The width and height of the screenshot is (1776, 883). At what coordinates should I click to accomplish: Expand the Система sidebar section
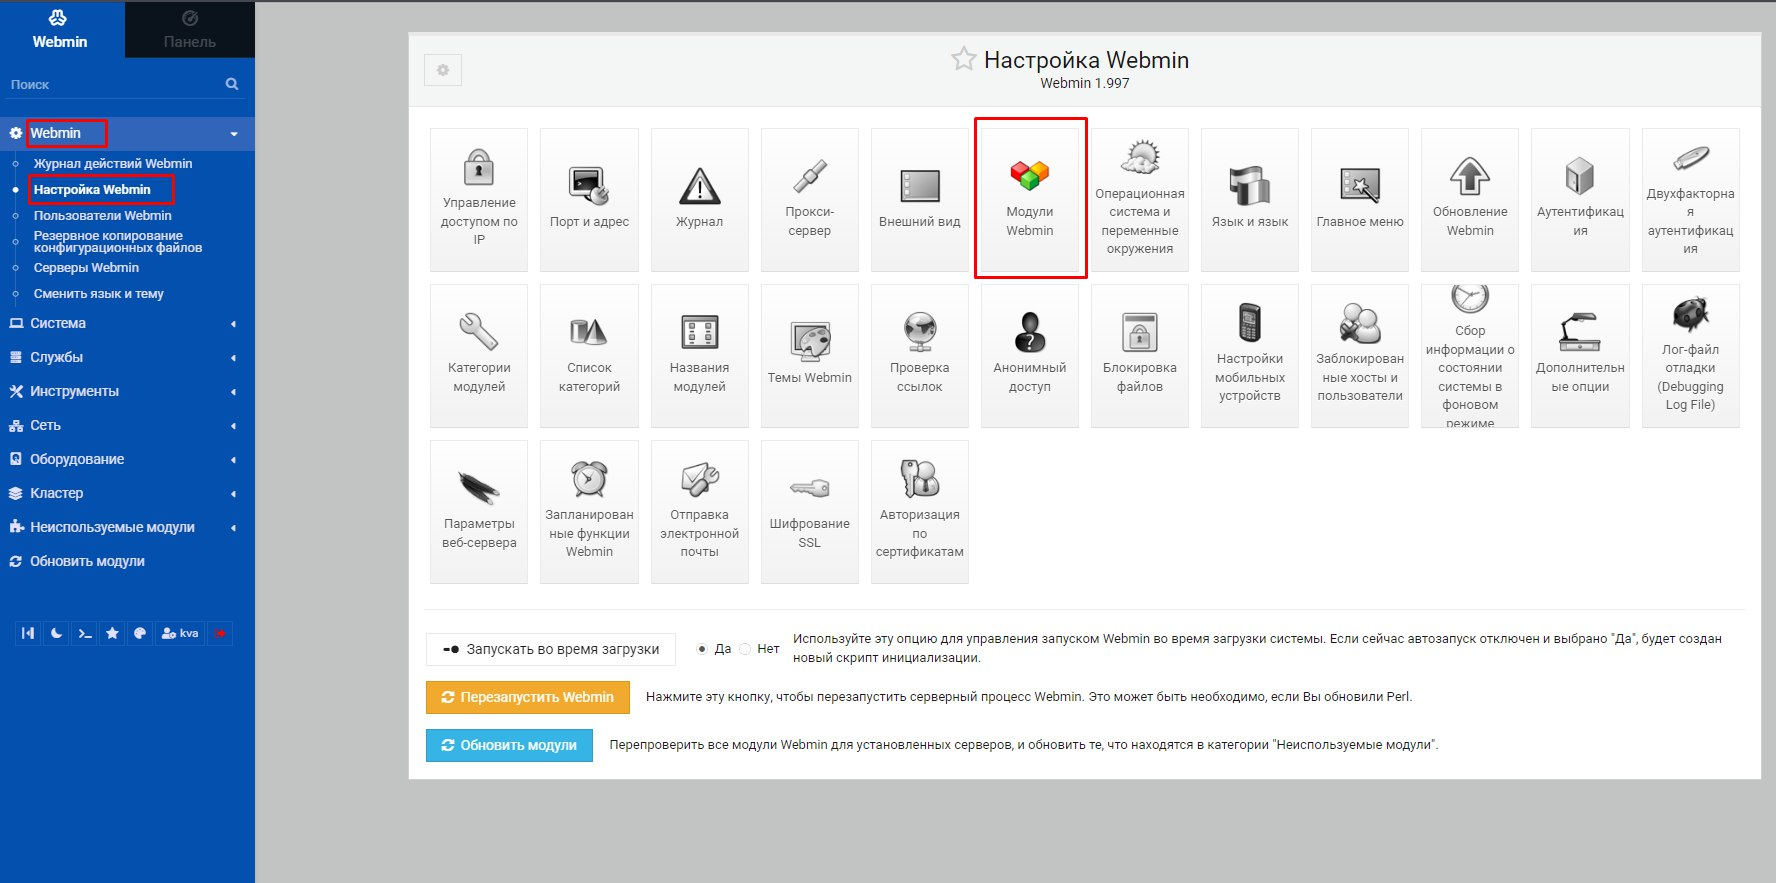point(120,323)
